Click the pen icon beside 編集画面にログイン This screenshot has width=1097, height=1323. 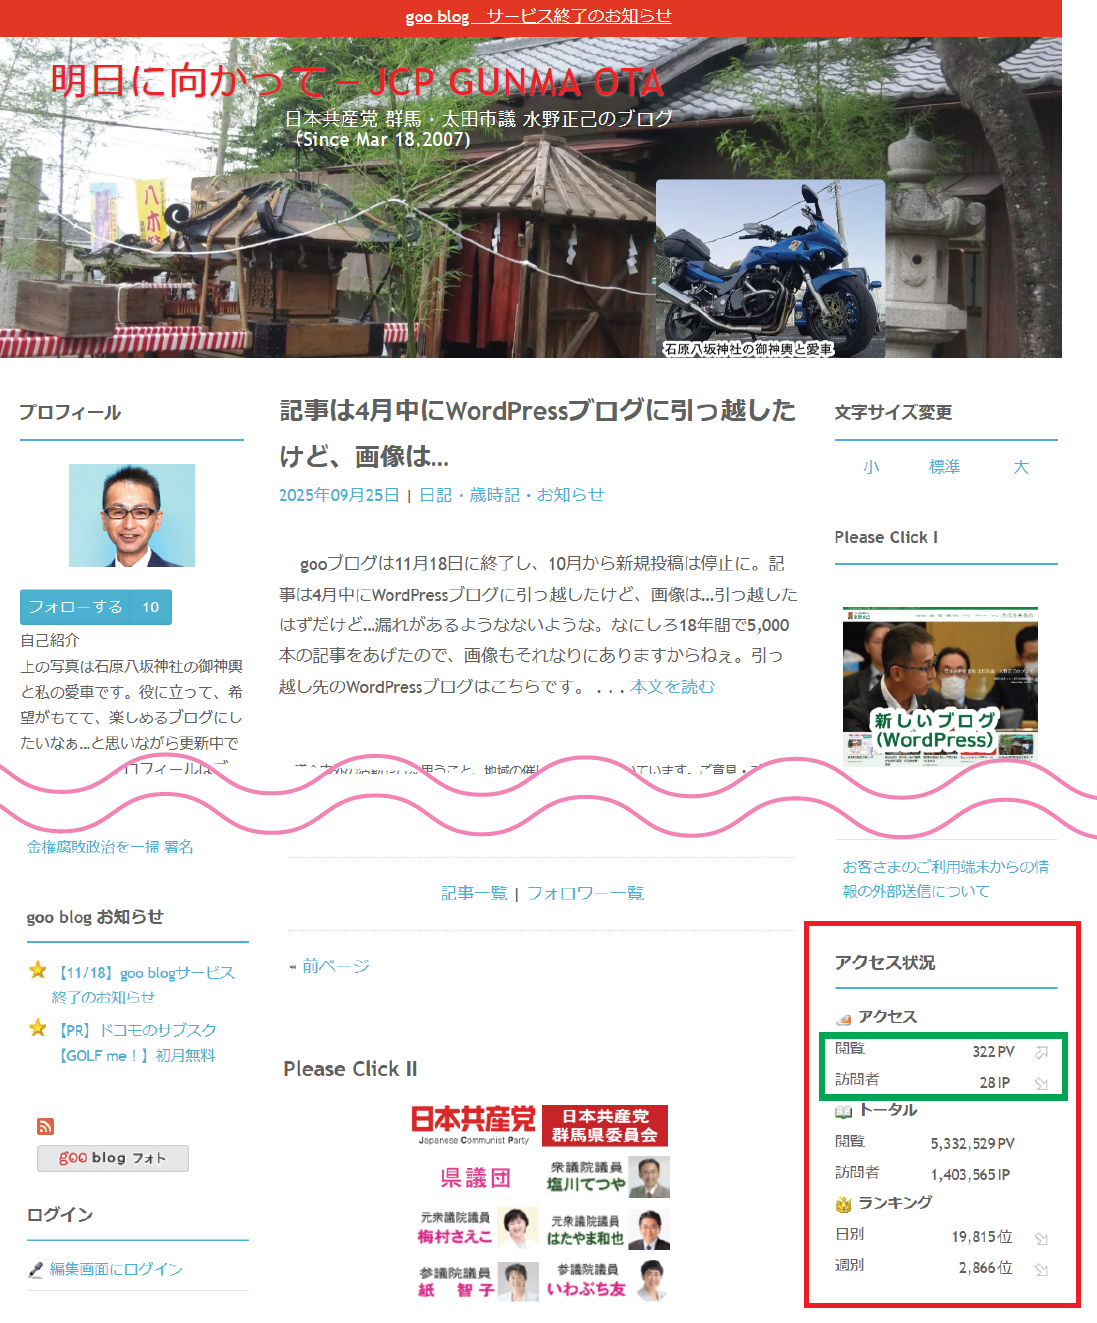(36, 1269)
